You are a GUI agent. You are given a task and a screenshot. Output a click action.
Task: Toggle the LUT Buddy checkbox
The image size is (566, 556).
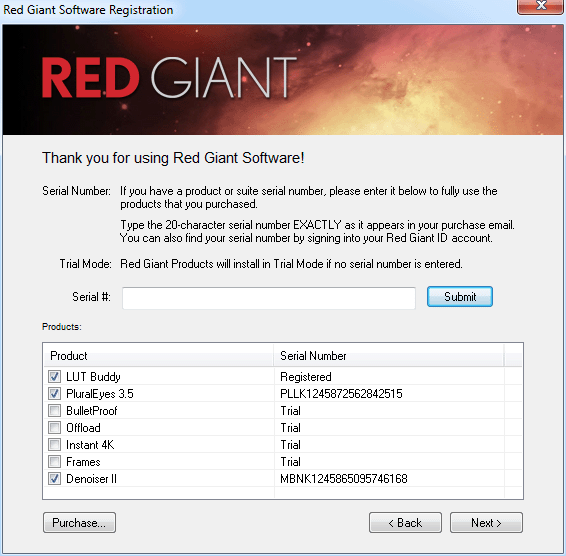tap(55, 377)
